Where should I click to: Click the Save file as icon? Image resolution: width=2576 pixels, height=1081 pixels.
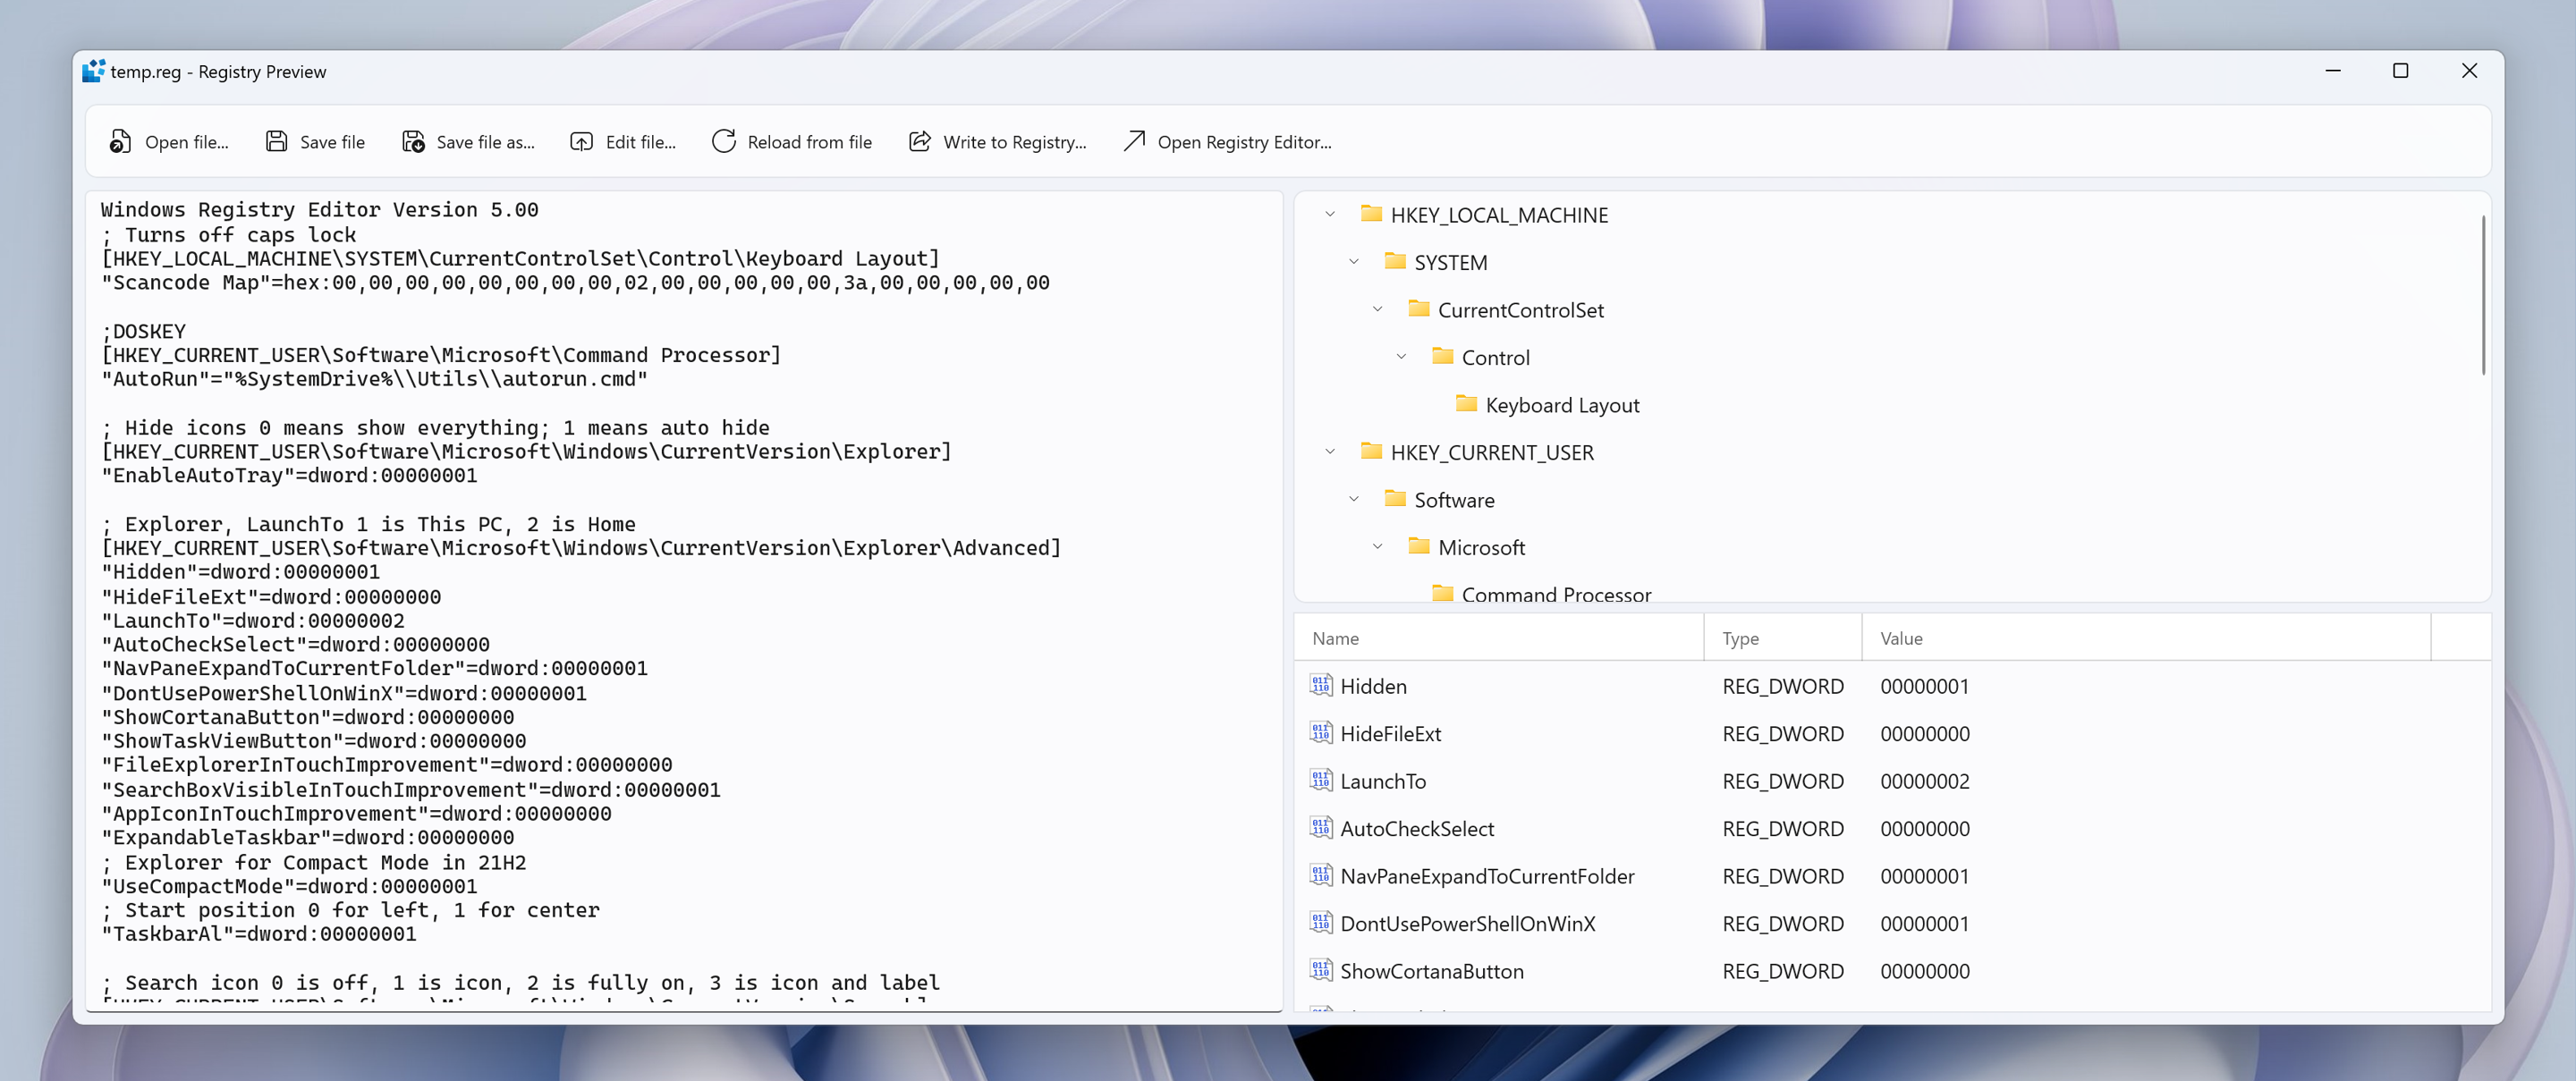click(413, 142)
